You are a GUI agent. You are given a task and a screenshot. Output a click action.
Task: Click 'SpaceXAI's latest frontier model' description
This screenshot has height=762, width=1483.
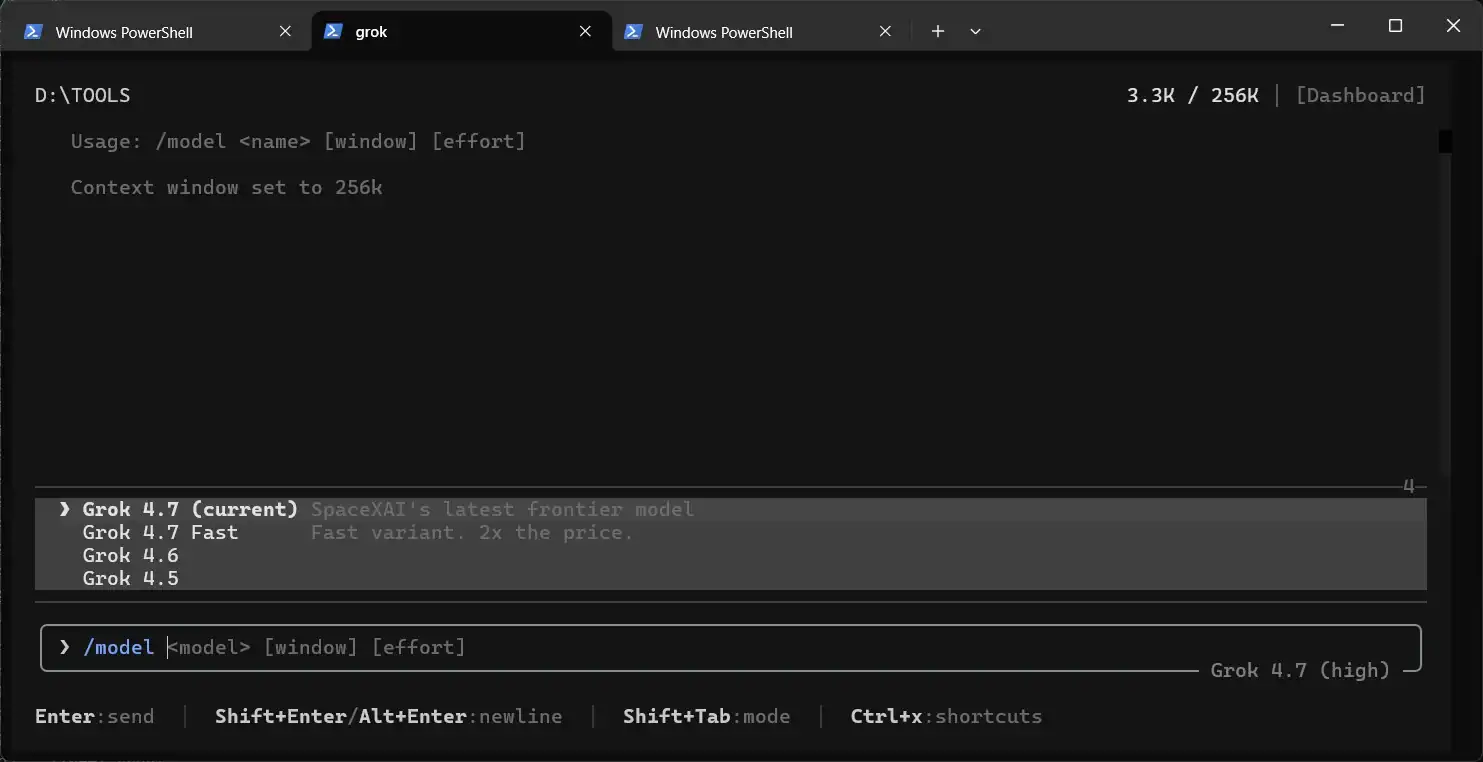point(502,509)
